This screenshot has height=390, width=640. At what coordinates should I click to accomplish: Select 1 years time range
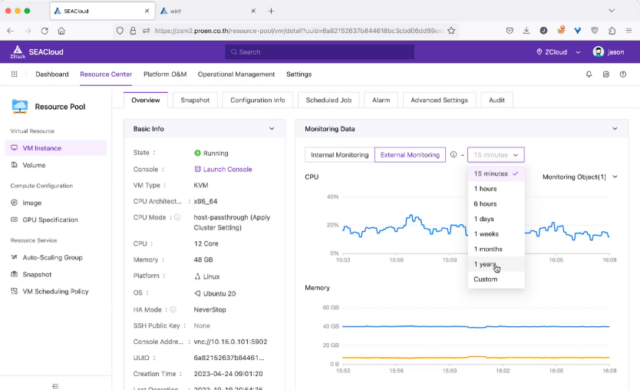(496, 264)
